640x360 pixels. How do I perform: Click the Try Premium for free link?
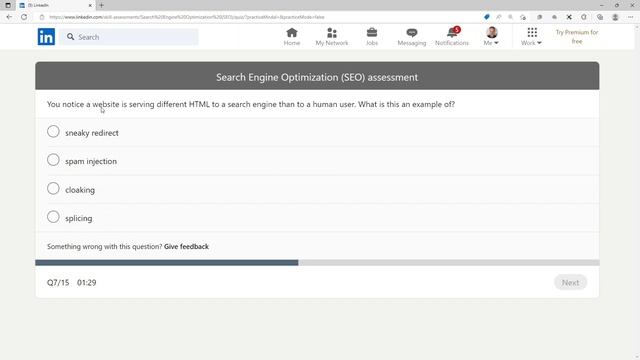[577, 37]
